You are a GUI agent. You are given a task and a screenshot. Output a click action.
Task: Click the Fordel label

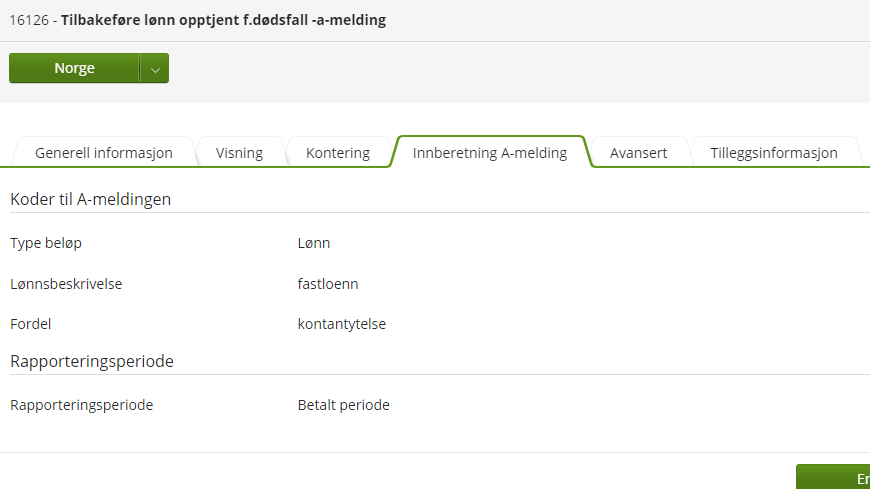pos(31,324)
